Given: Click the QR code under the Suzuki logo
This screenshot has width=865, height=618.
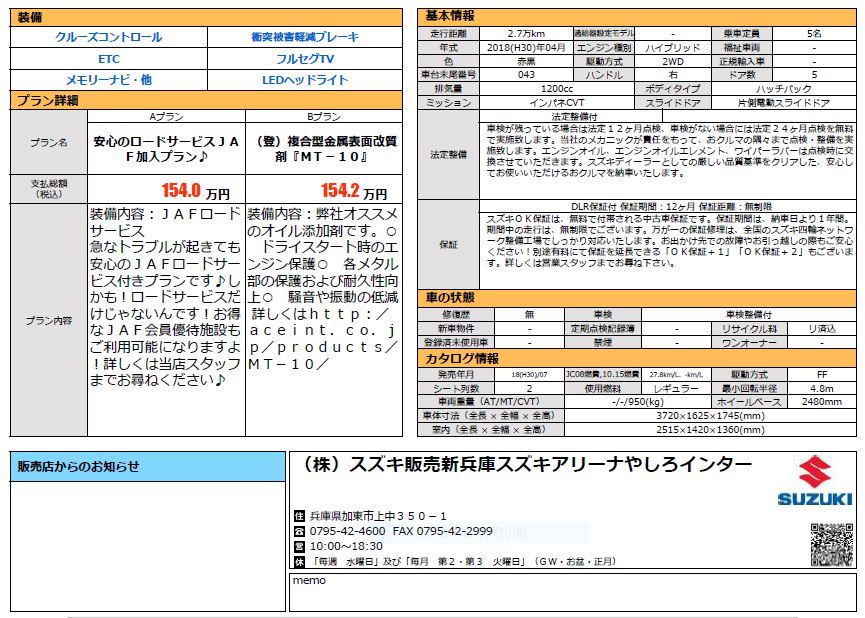Looking at the screenshot, I should click(829, 543).
